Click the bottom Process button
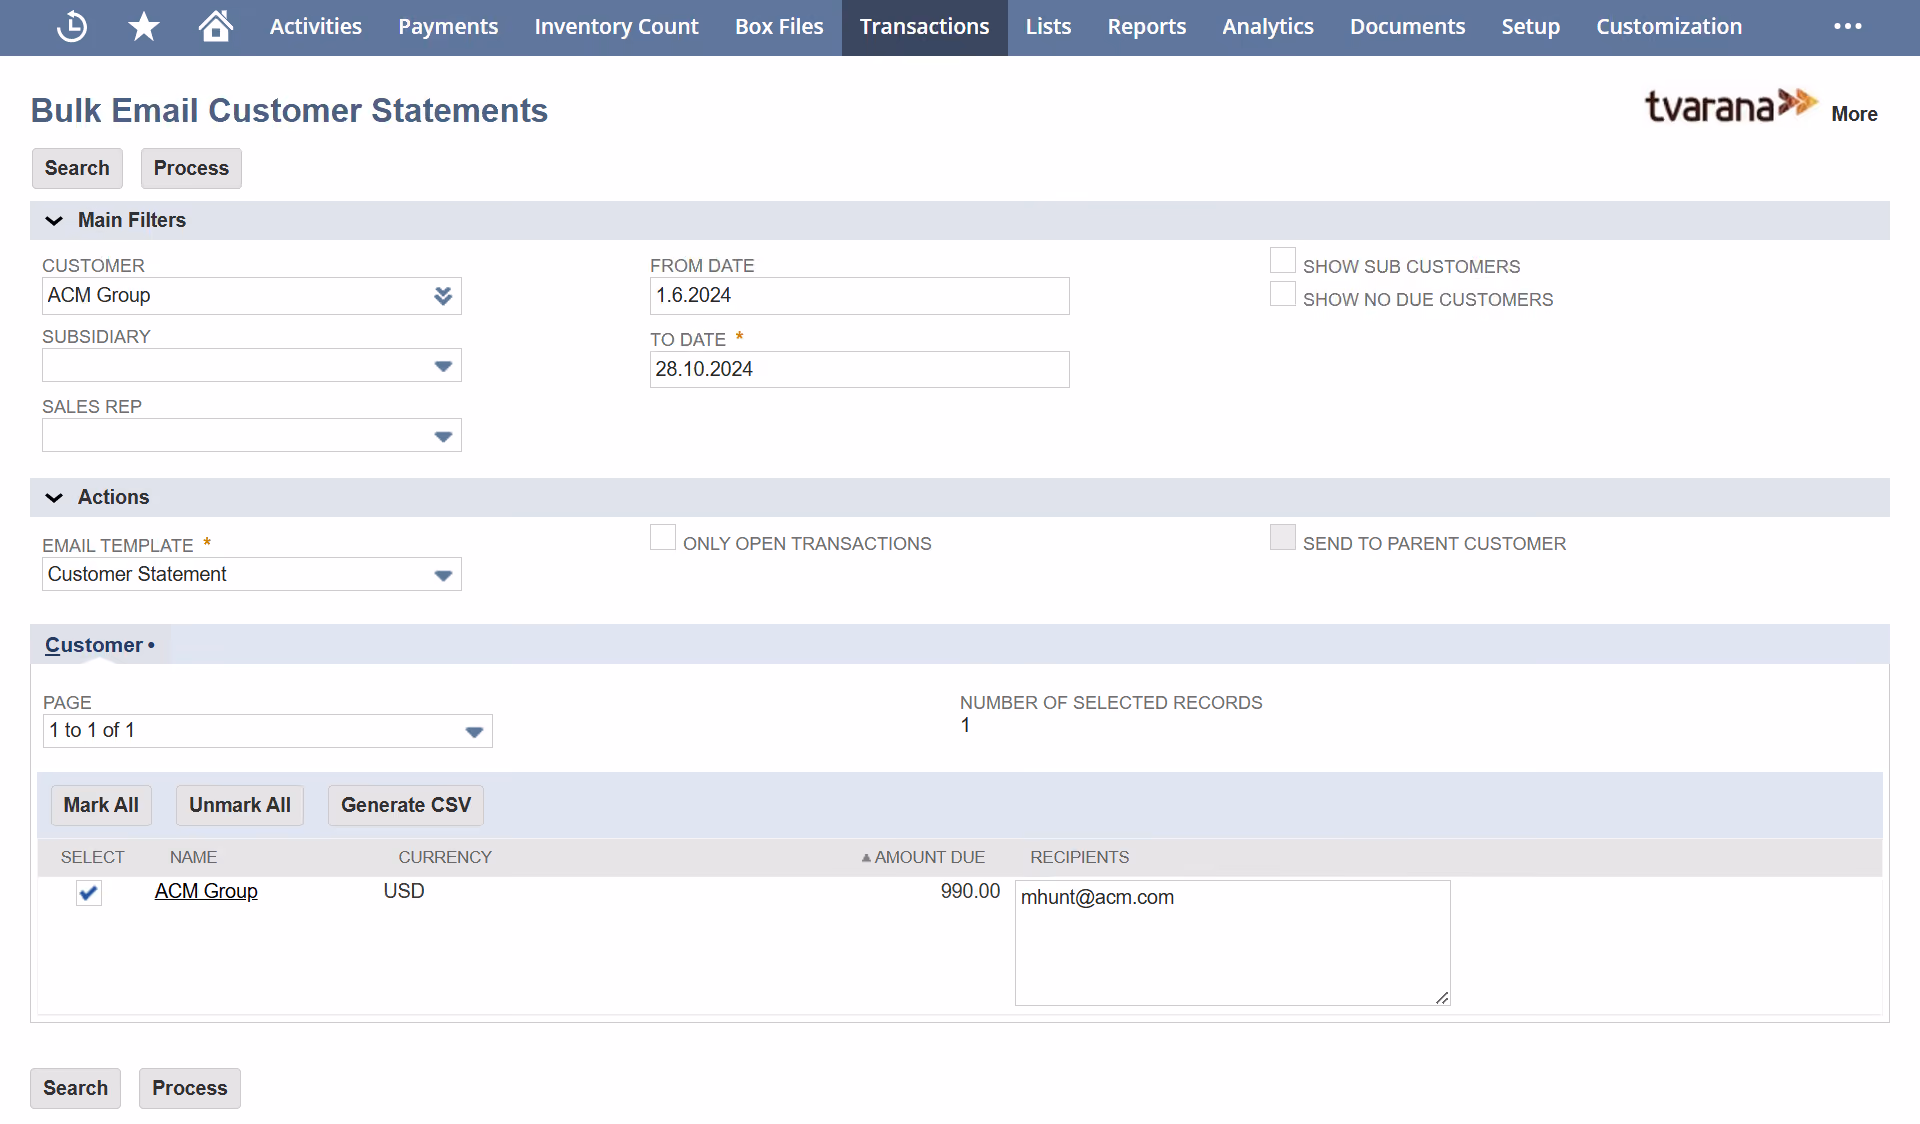Screen dimensions: 1920x1124 [x=190, y=1088]
